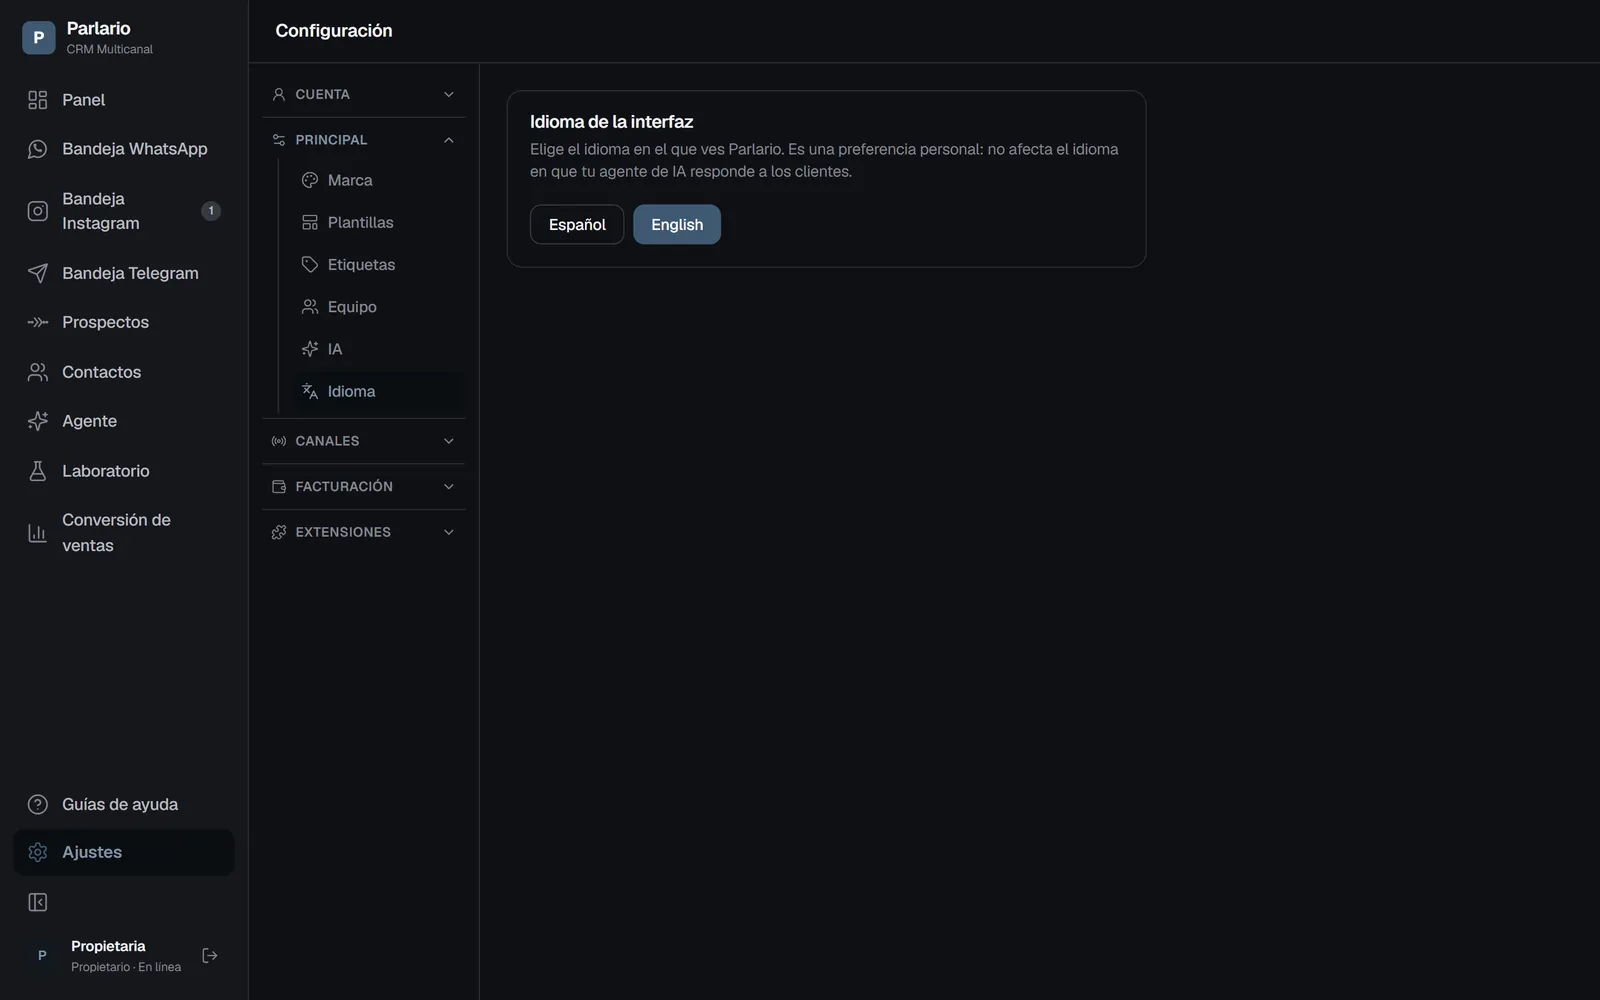Click the Marca palette icon
Image resolution: width=1600 pixels, height=1000 pixels.
[x=310, y=180]
